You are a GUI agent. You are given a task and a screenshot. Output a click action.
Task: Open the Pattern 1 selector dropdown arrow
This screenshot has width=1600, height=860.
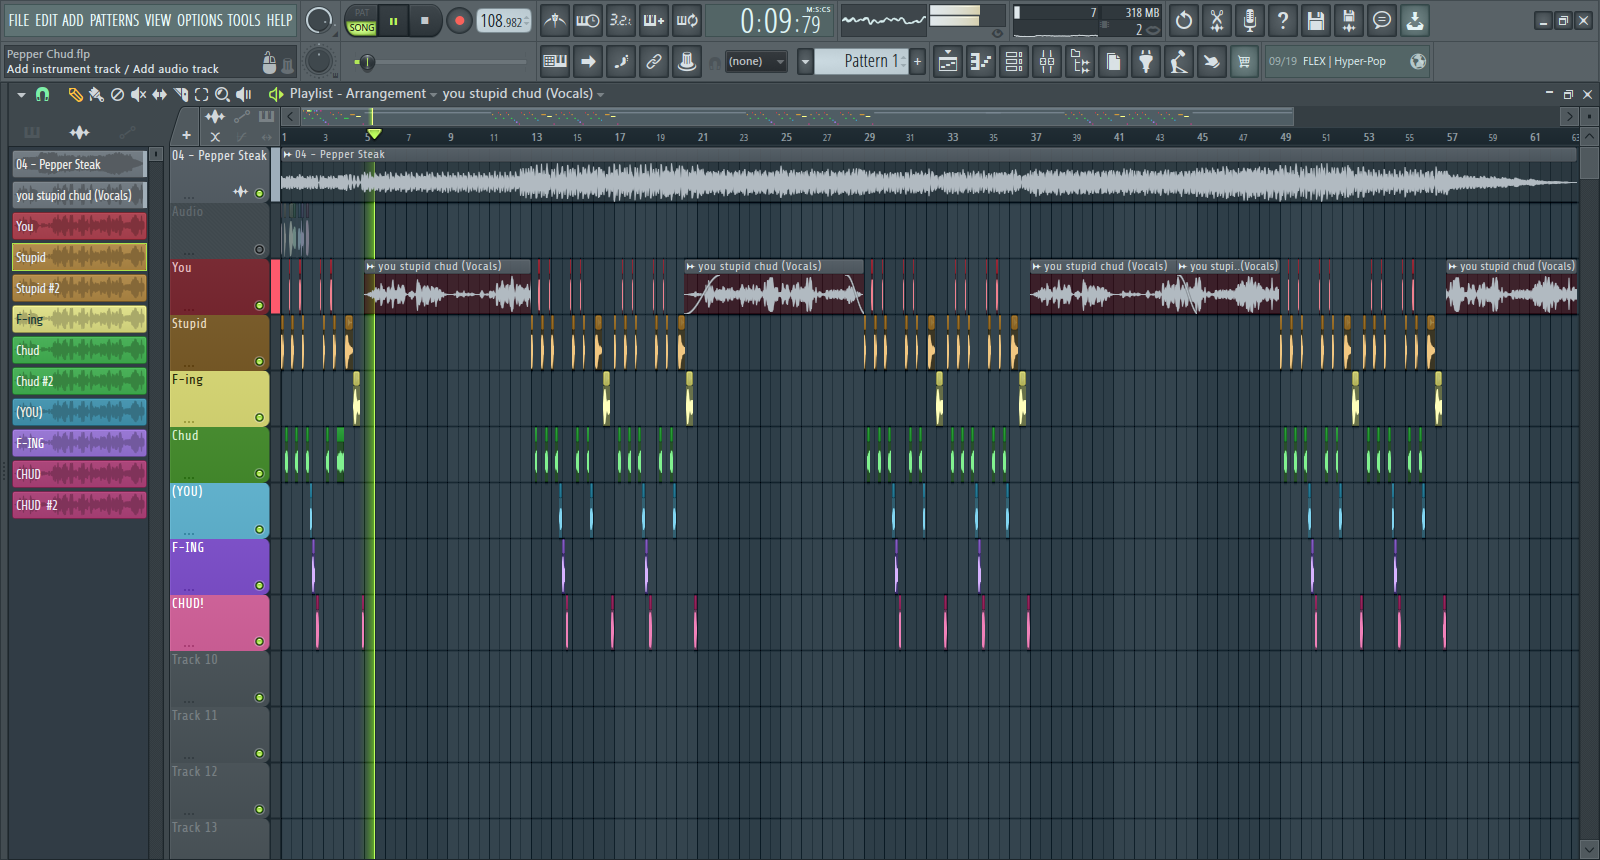coord(805,62)
